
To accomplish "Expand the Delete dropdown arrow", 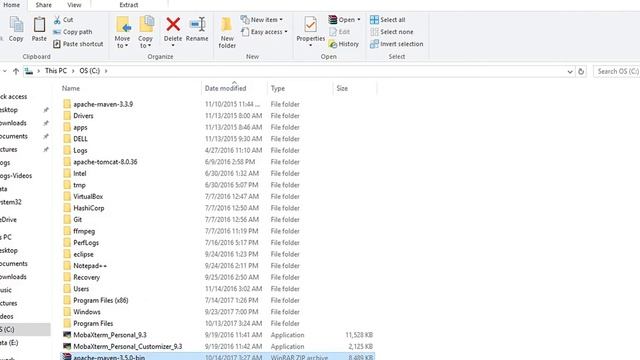I will (173, 45).
